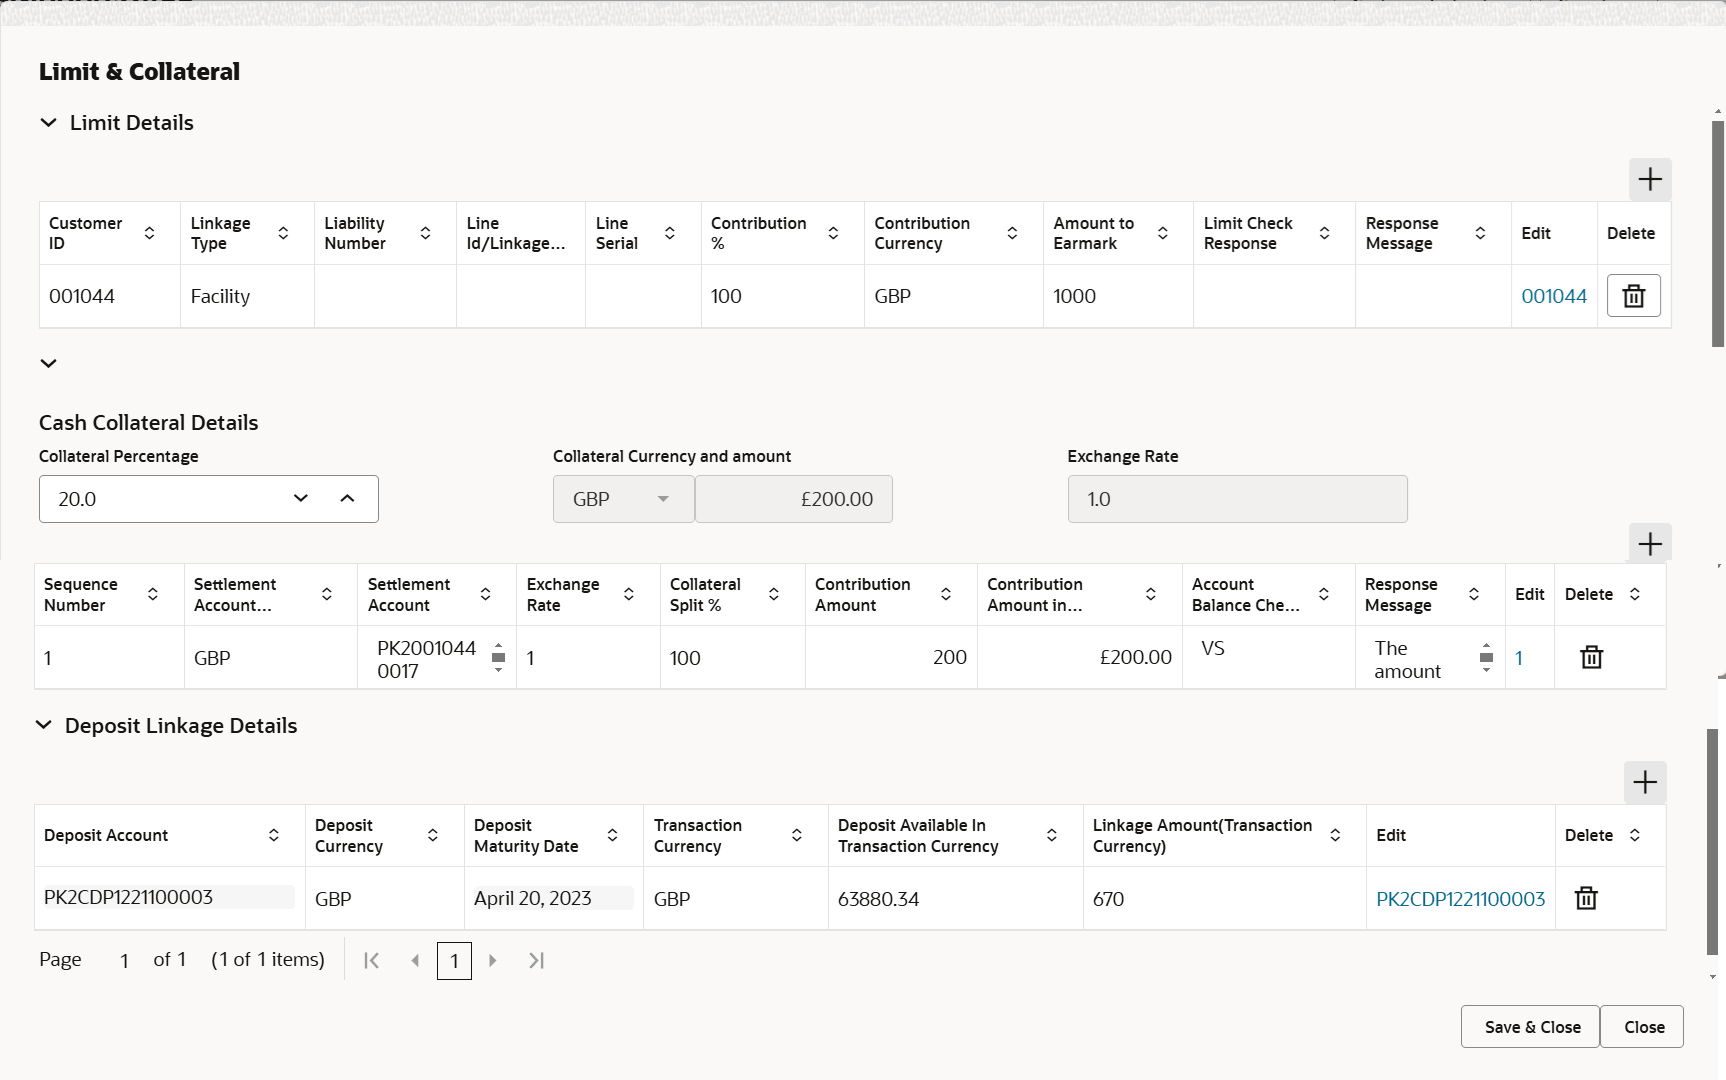The image size is (1726, 1080).
Task: Click the Close button
Action: click(1644, 1027)
